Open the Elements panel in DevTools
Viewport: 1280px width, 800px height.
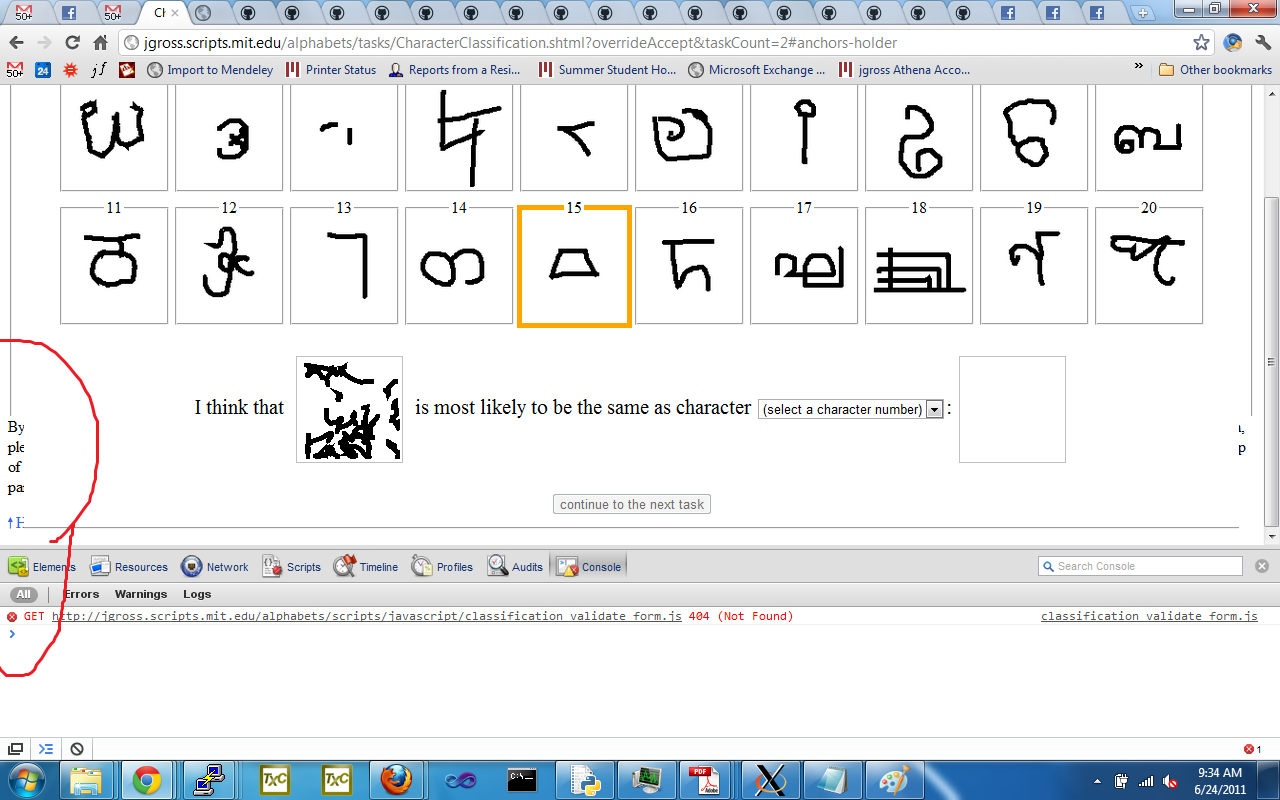[42, 567]
